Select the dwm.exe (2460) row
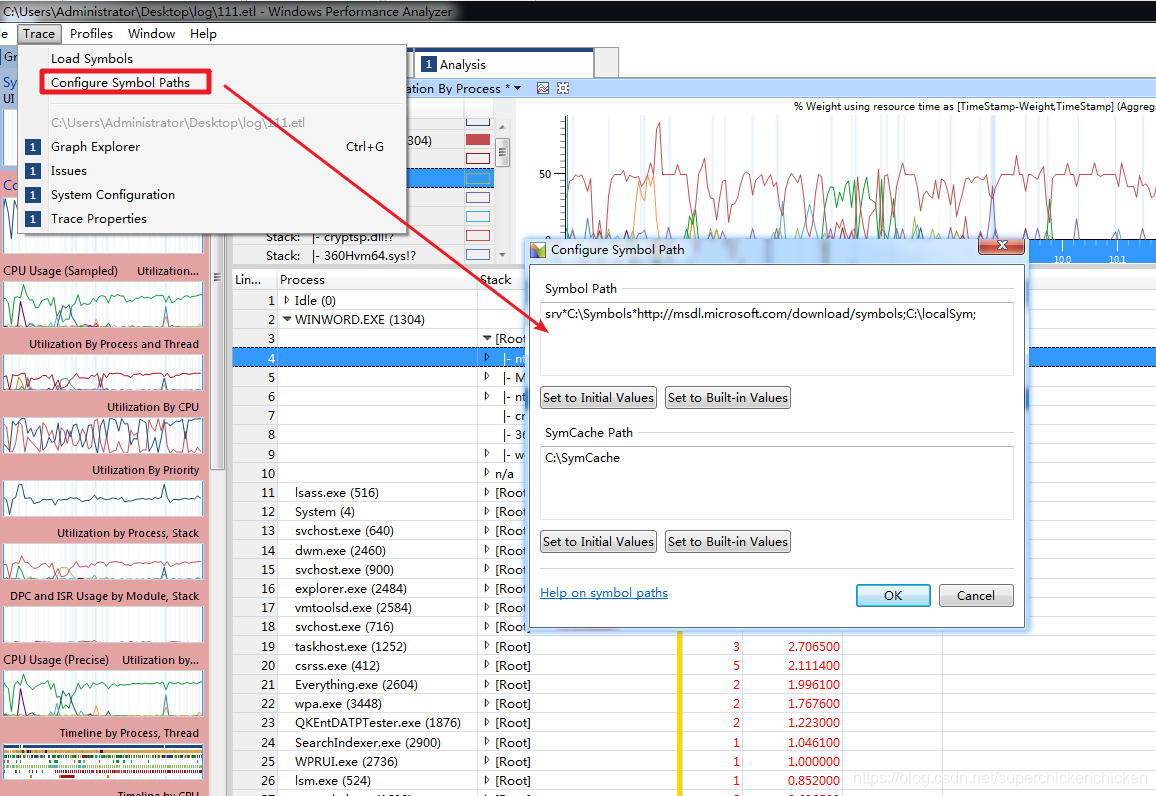This screenshot has height=796, width=1156. point(340,550)
